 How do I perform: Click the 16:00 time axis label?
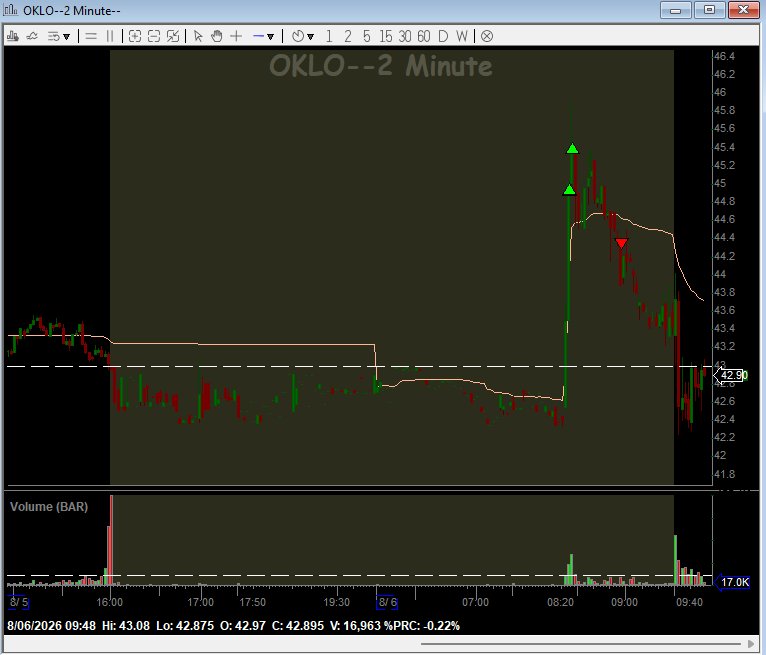pos(109,602)
